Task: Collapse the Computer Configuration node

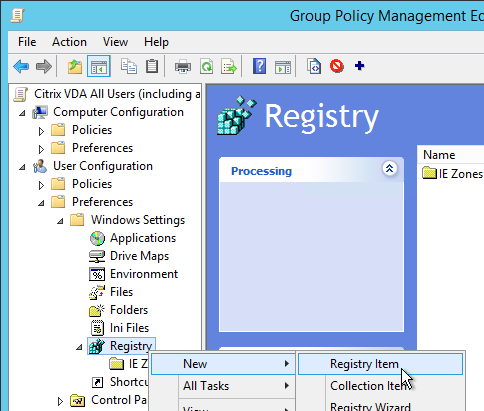Action: pyautogui.click(x=22, y=113)
